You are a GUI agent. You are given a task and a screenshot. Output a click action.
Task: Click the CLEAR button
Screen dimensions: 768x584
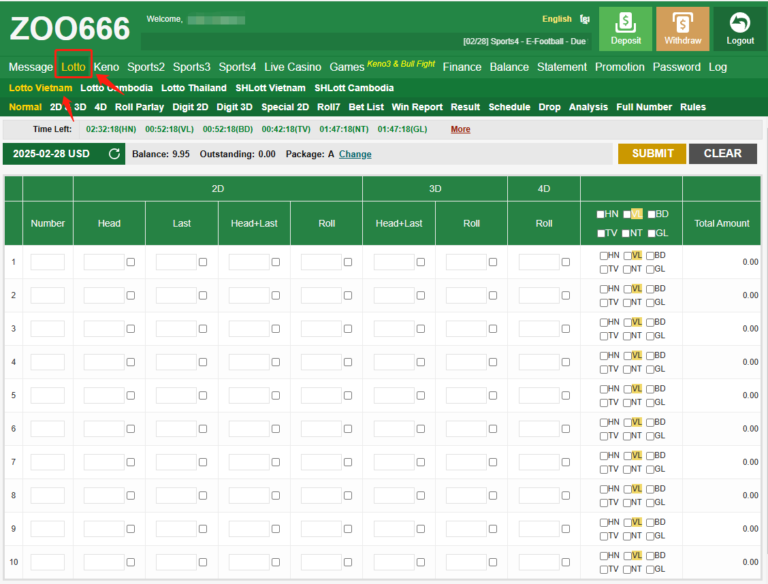pos(722,153)
